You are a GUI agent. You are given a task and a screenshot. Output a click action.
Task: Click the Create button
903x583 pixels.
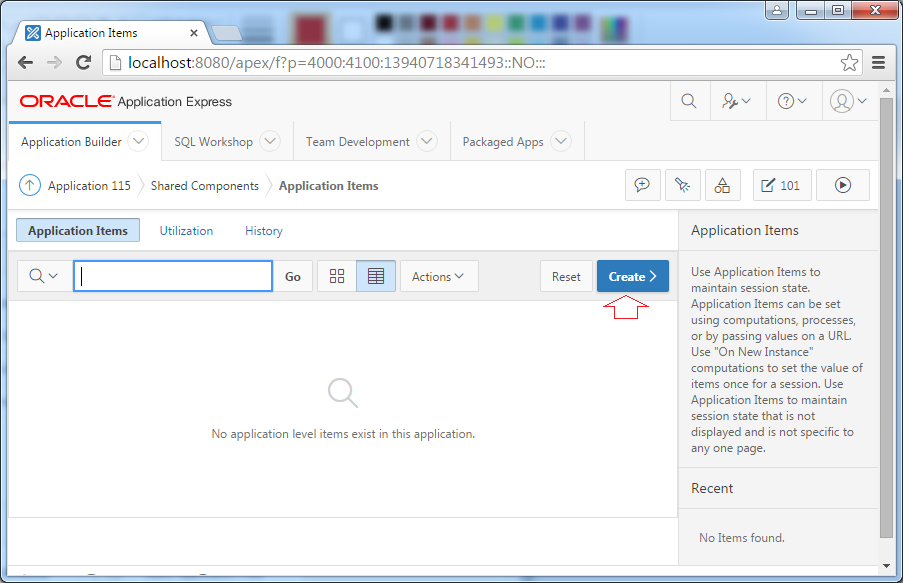(x=632, y=277)
